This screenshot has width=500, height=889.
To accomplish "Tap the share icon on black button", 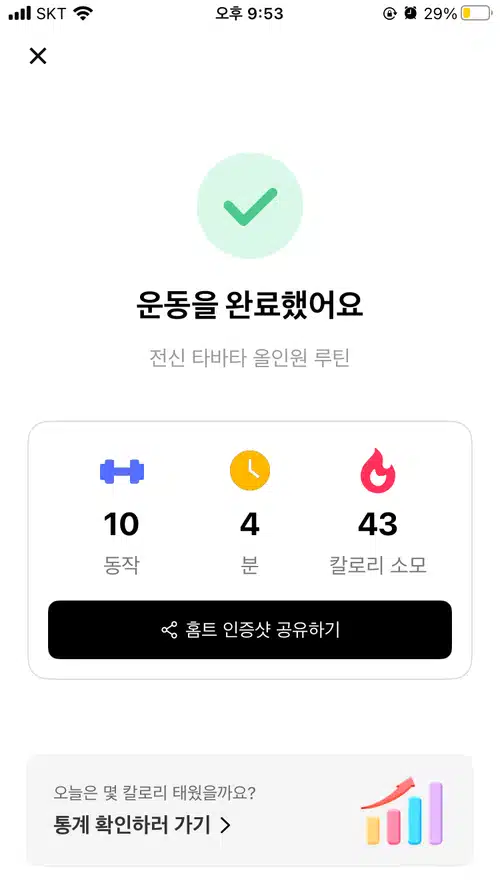I will [x=169, y=630].
